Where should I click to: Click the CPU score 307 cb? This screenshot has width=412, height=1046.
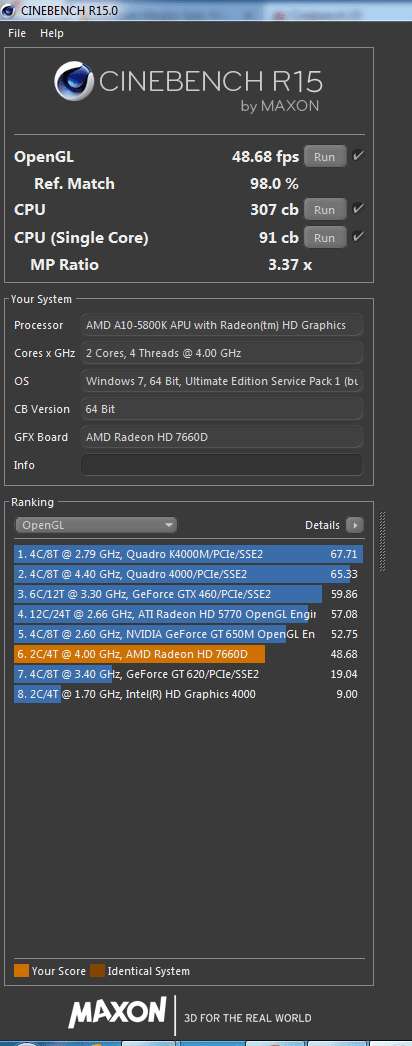274,209
